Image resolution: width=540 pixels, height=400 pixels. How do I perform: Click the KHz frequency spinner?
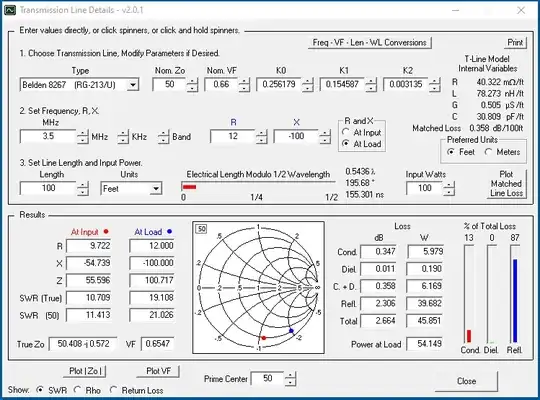pyautogui.click(x=123, y=137)
